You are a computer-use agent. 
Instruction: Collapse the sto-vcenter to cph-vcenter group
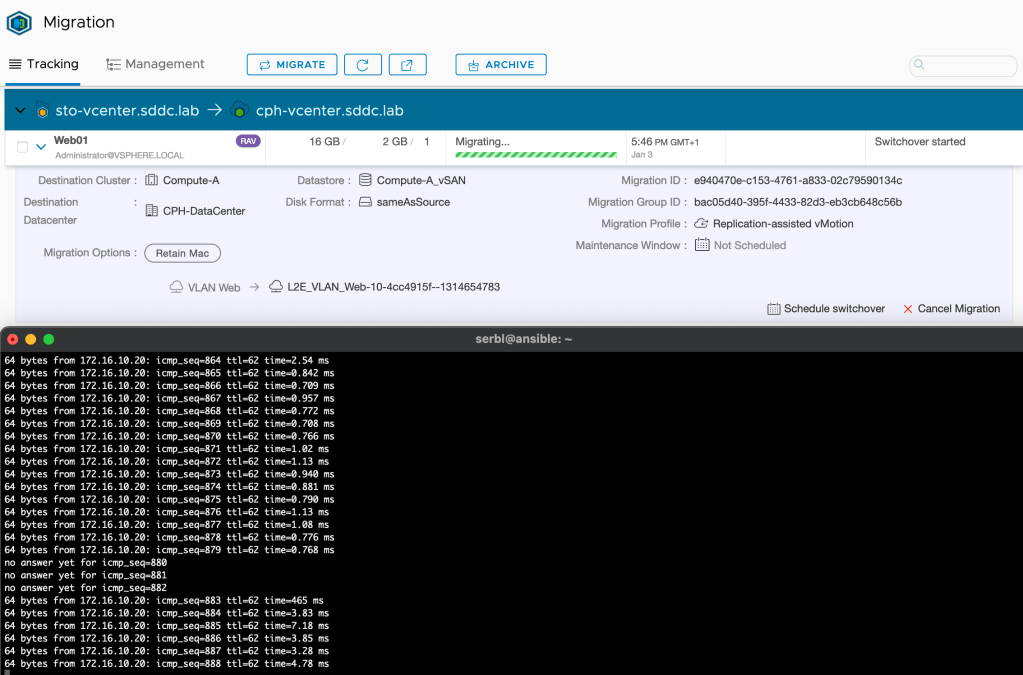point(20,111)
